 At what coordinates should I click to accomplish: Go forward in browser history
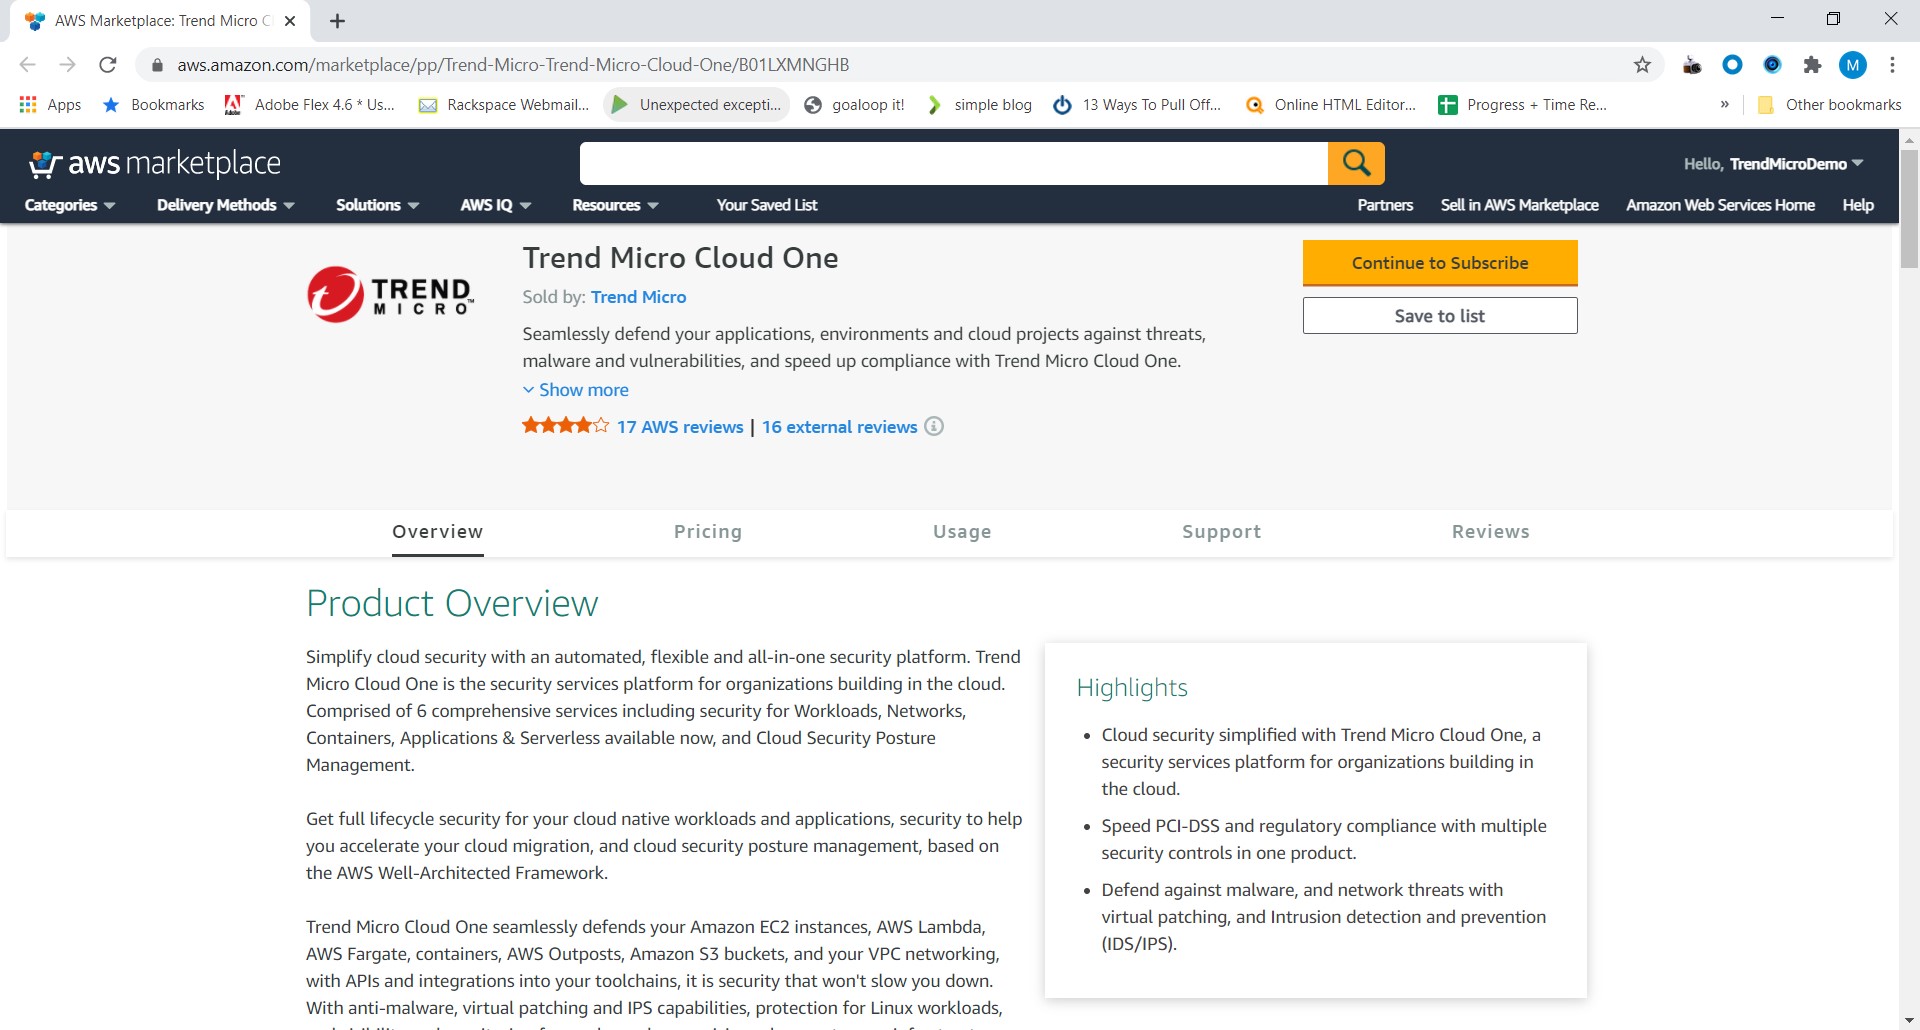tap(67, 65)
